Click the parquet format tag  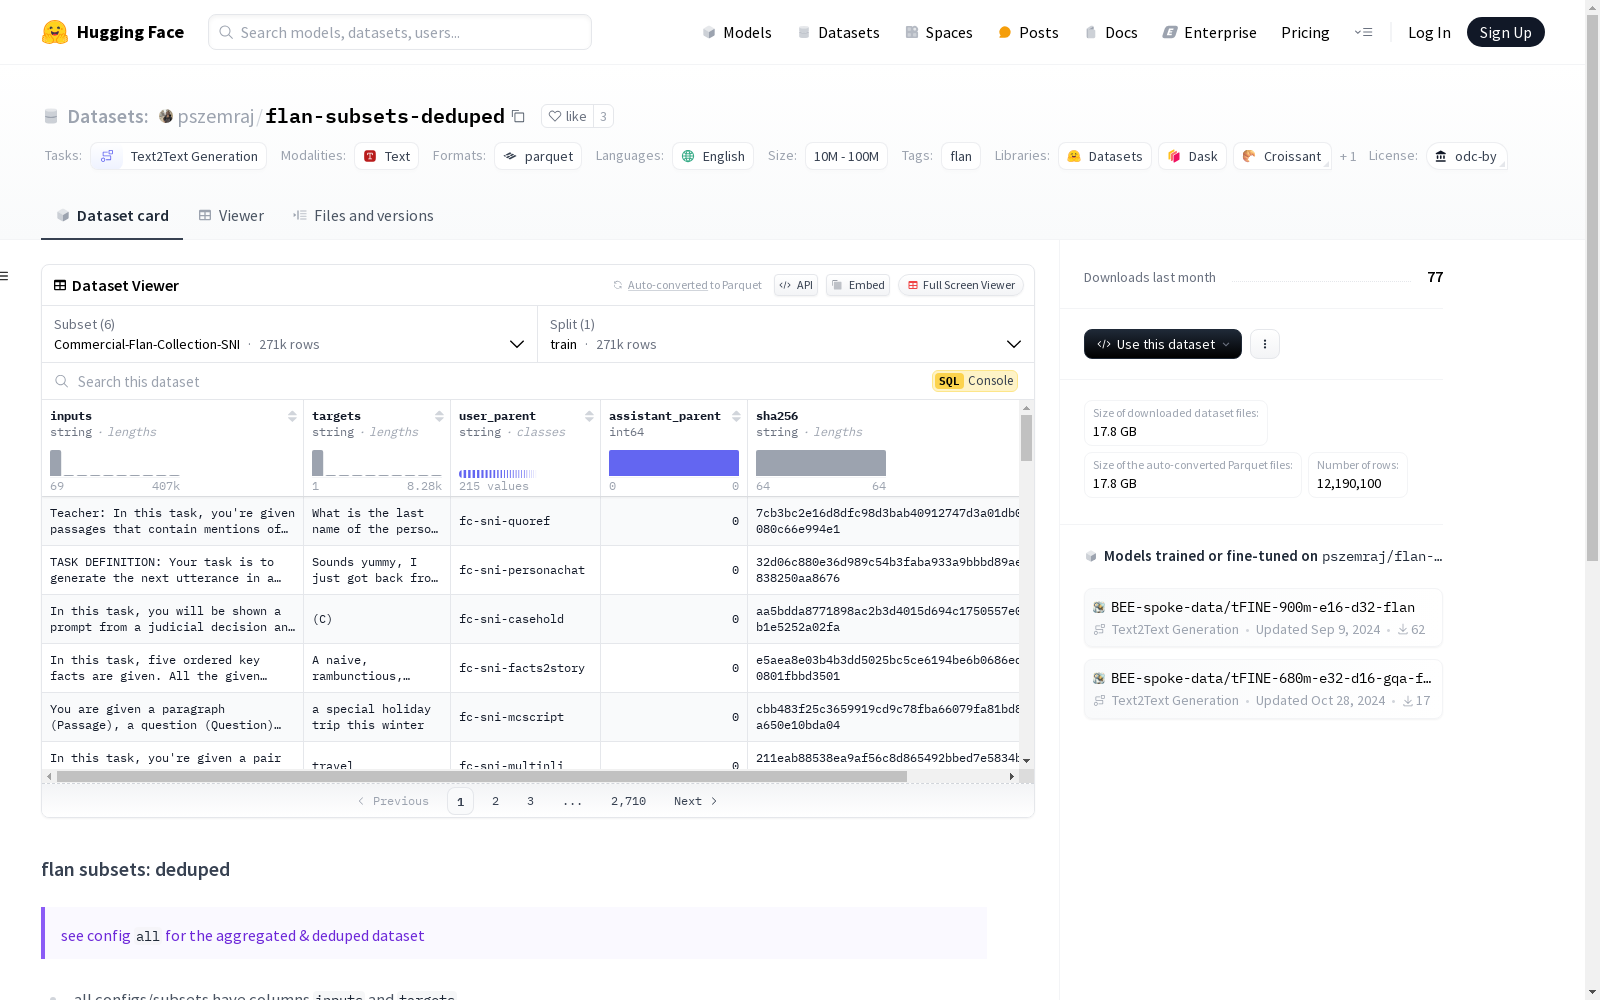538,156
